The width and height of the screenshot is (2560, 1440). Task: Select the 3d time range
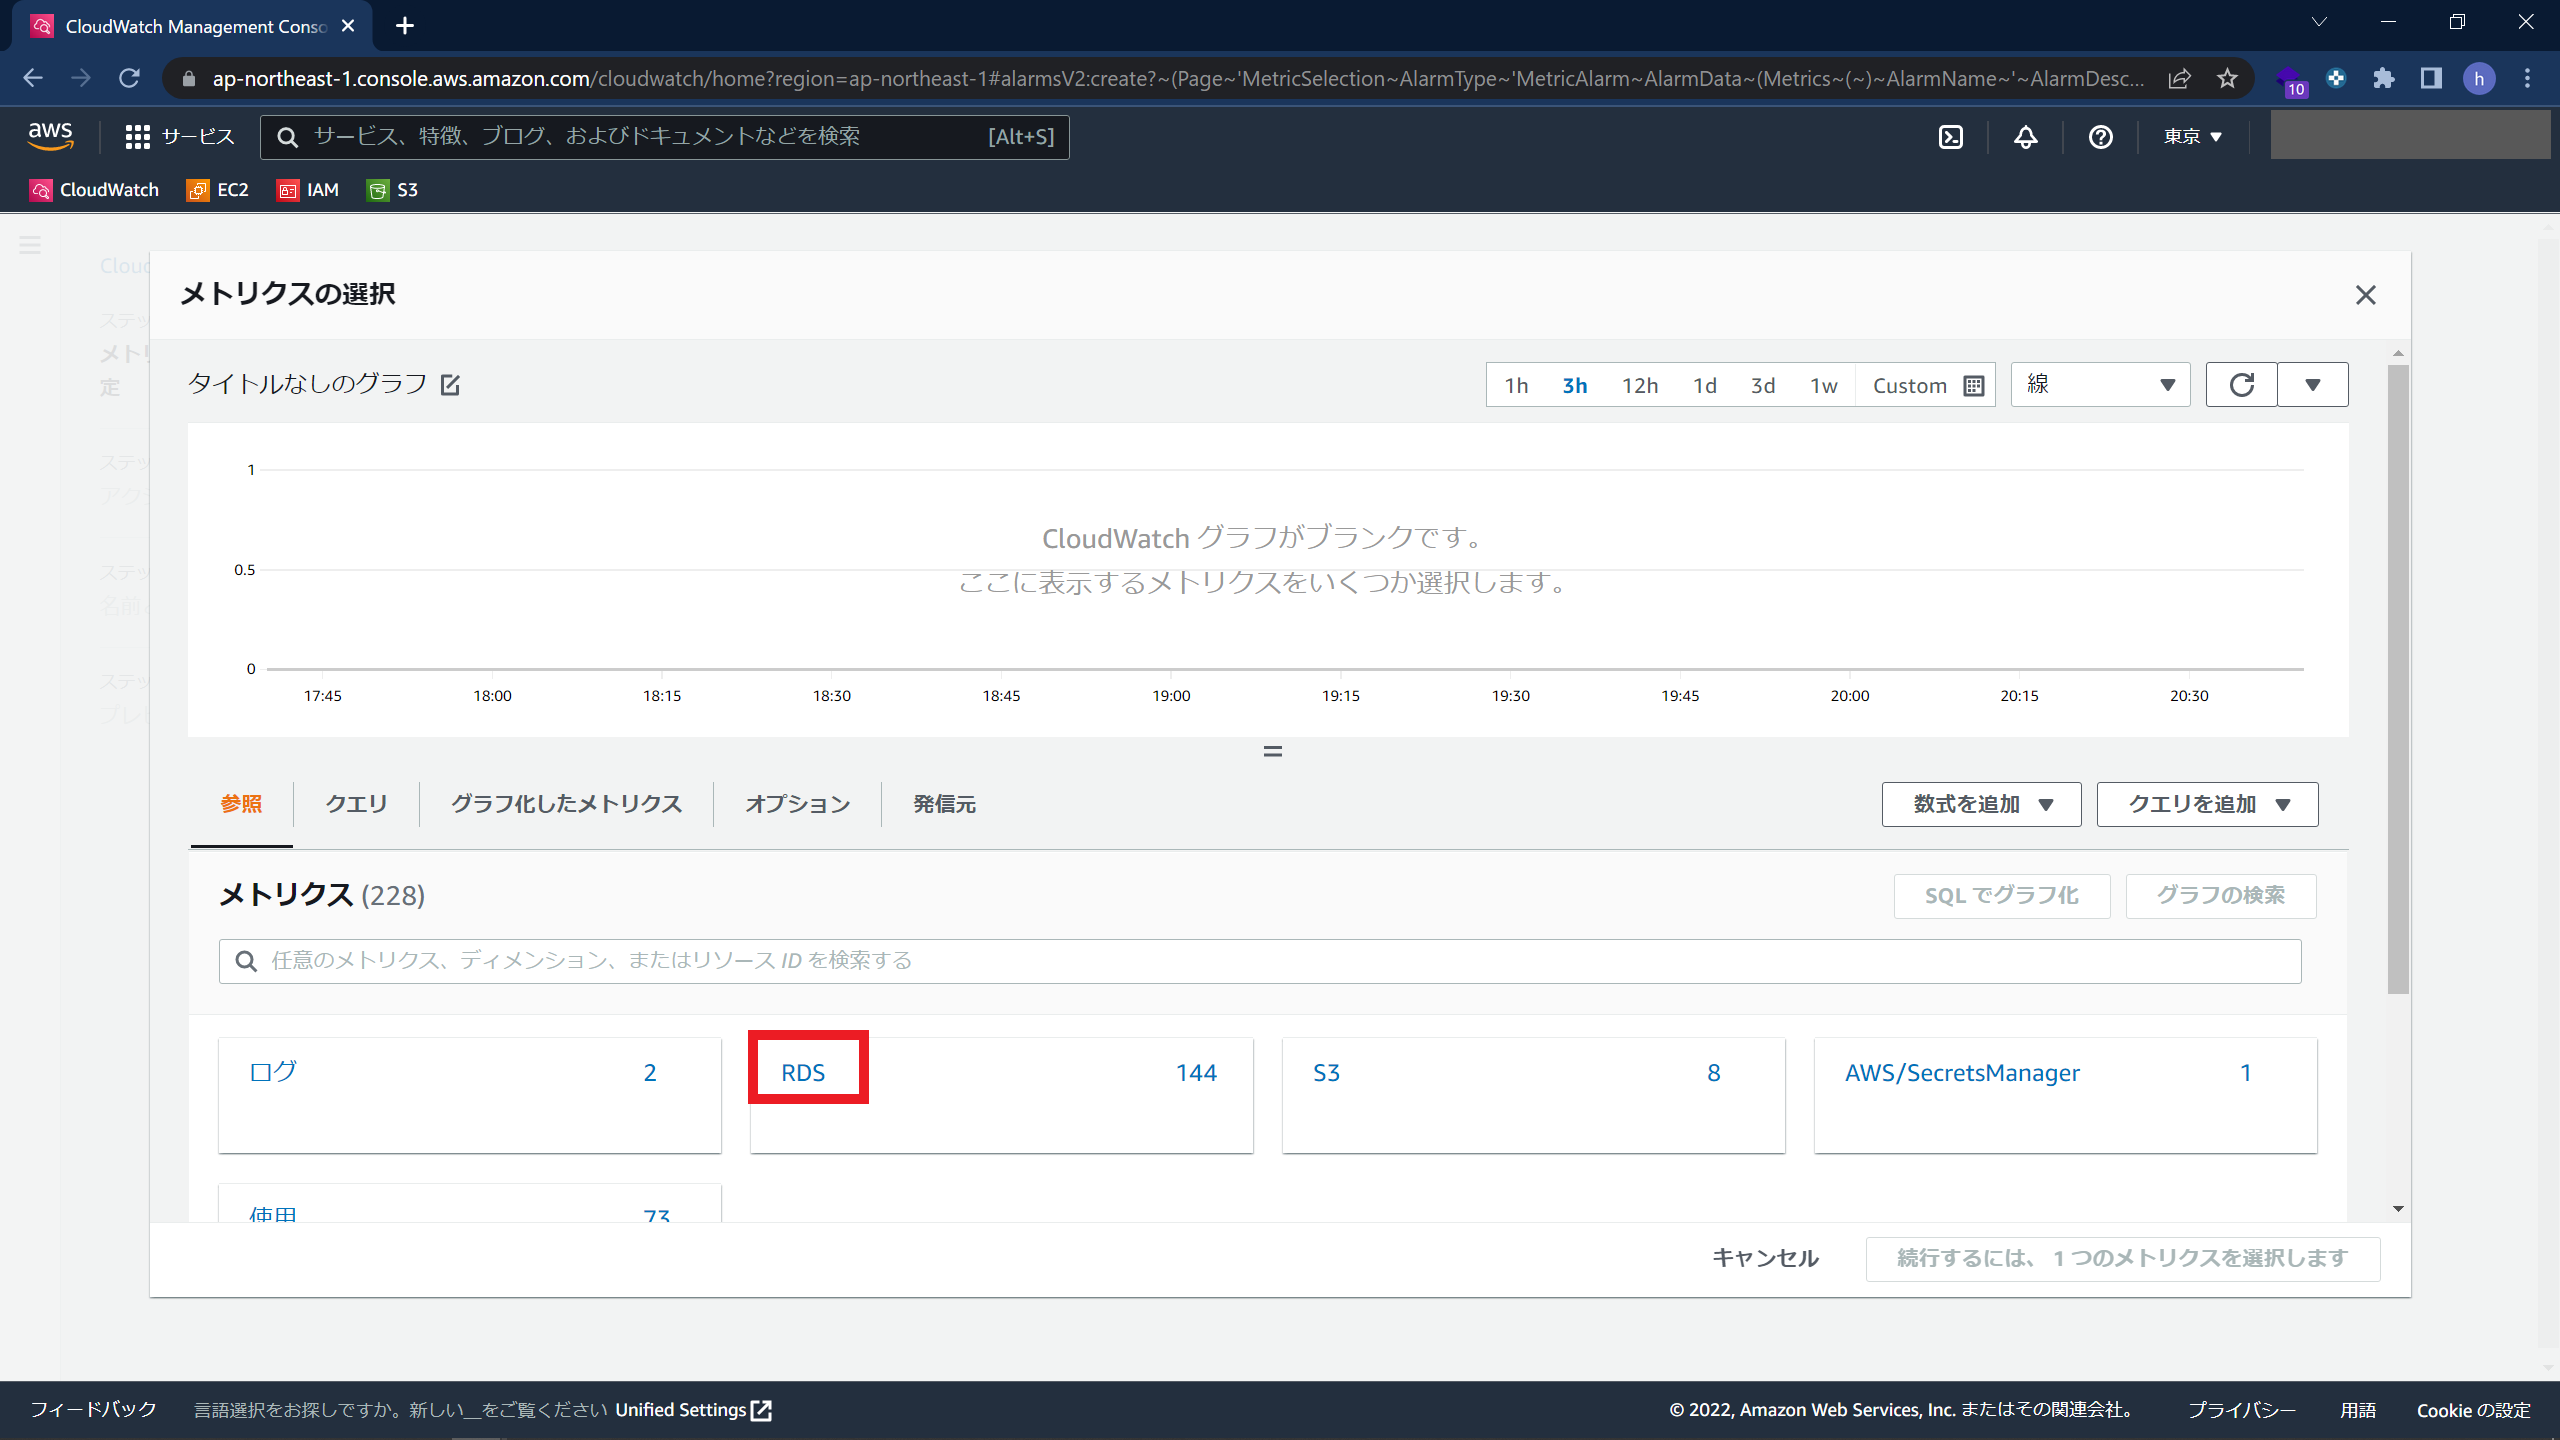tap(1763, 385)
